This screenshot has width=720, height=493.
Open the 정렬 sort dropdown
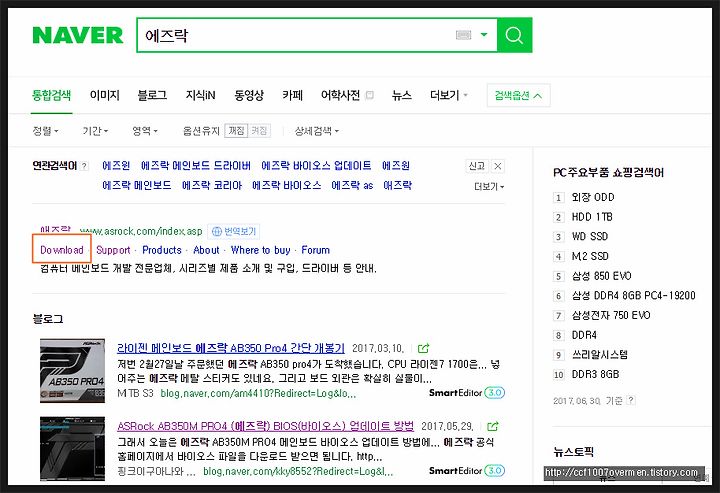(45, 131)
